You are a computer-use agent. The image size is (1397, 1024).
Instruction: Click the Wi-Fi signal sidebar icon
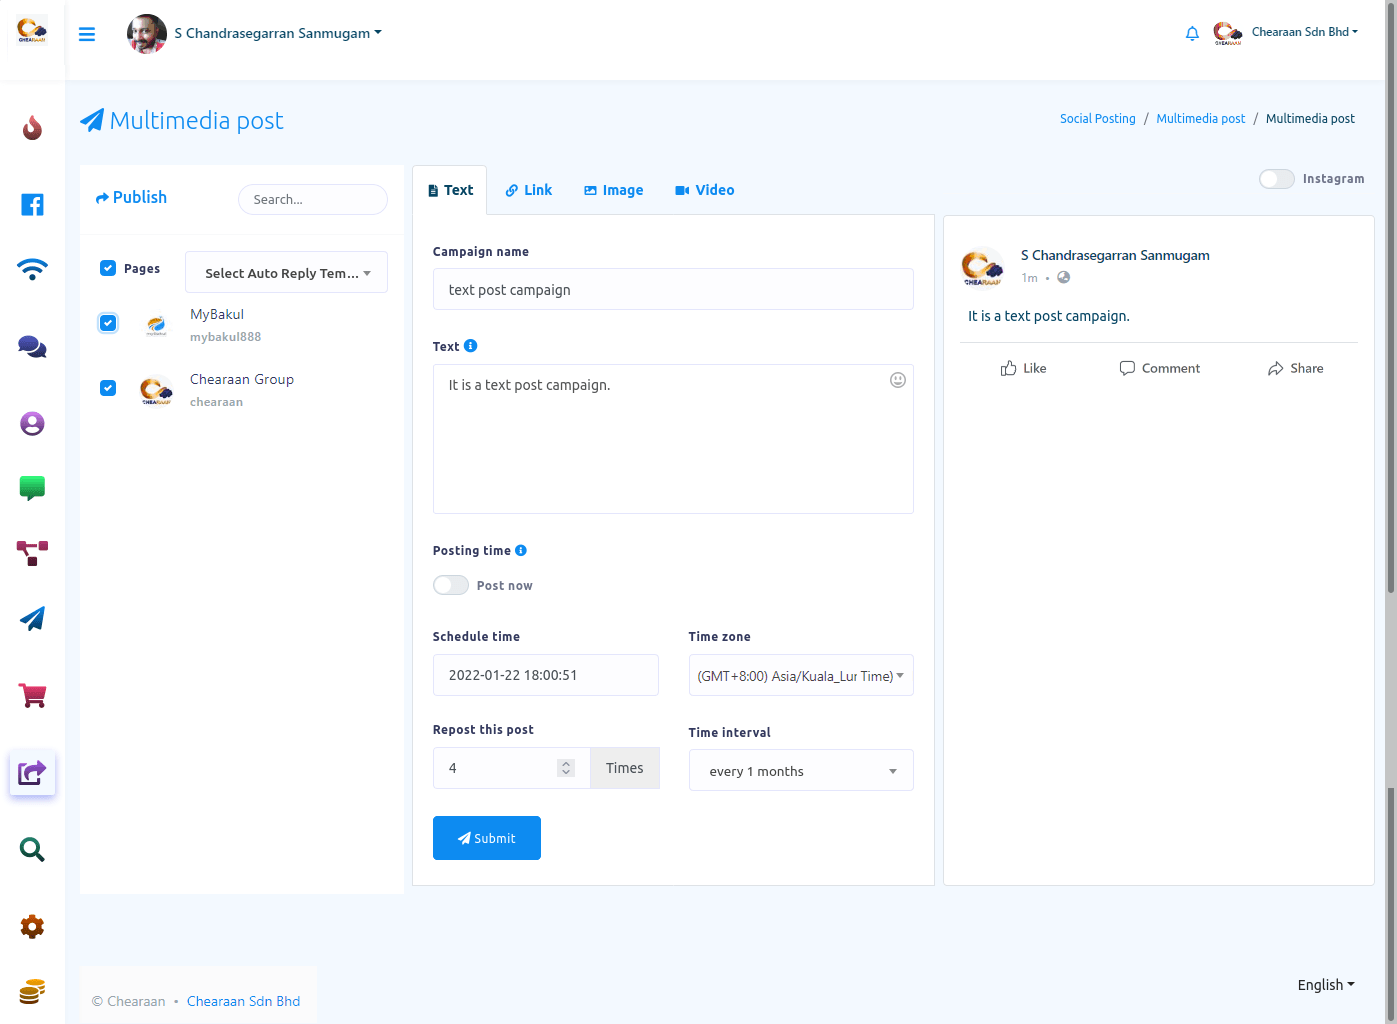click(x=32, y=269)
